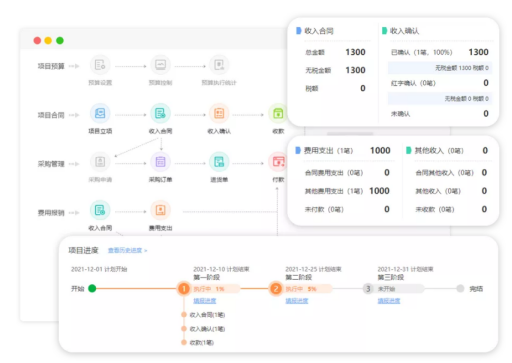Click stage 1 orange circle marker

point(184,289)
